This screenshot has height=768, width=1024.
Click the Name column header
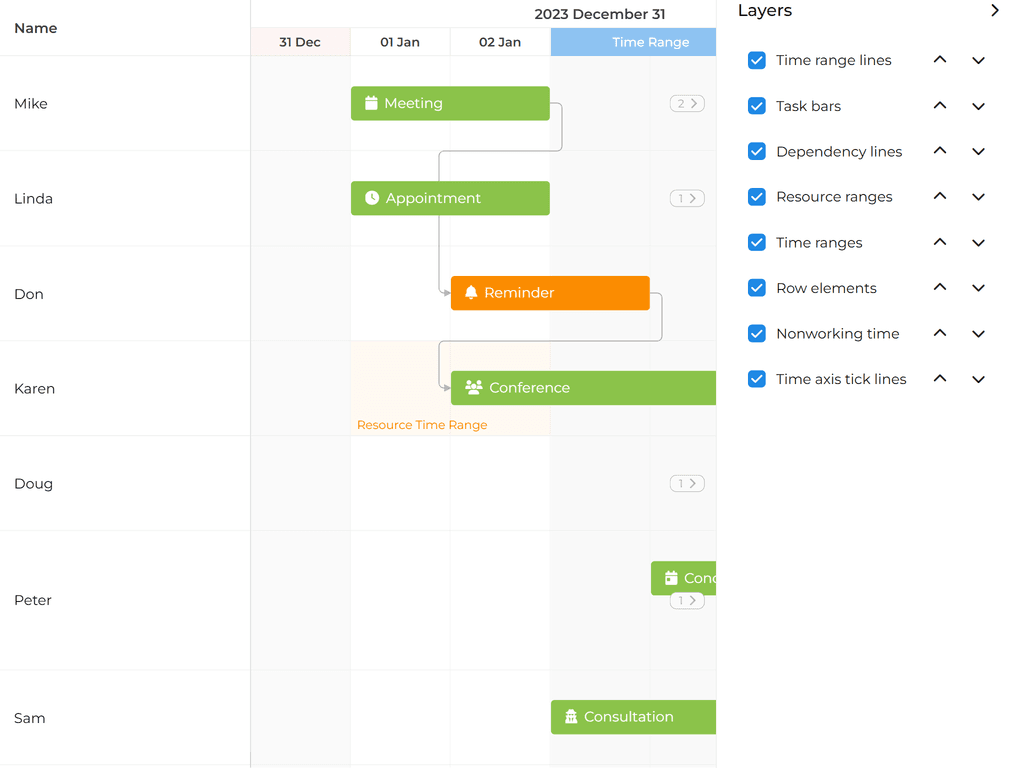[35, 28]
